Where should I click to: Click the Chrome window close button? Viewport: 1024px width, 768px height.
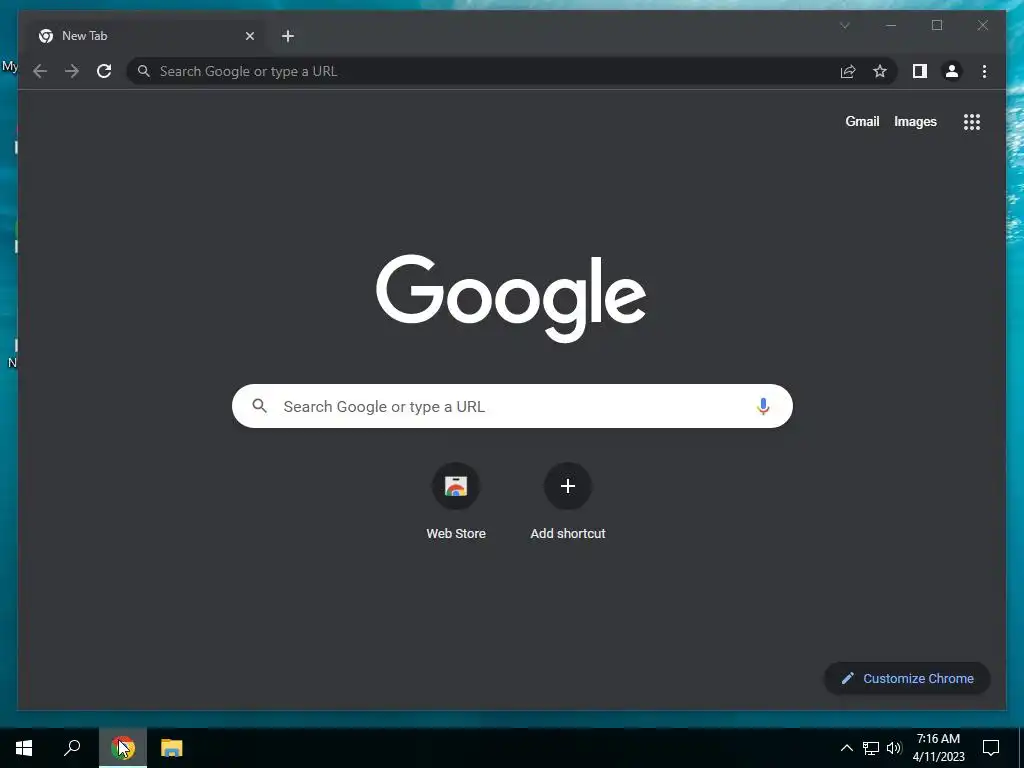pyautogui.click(x=982, y=25)
